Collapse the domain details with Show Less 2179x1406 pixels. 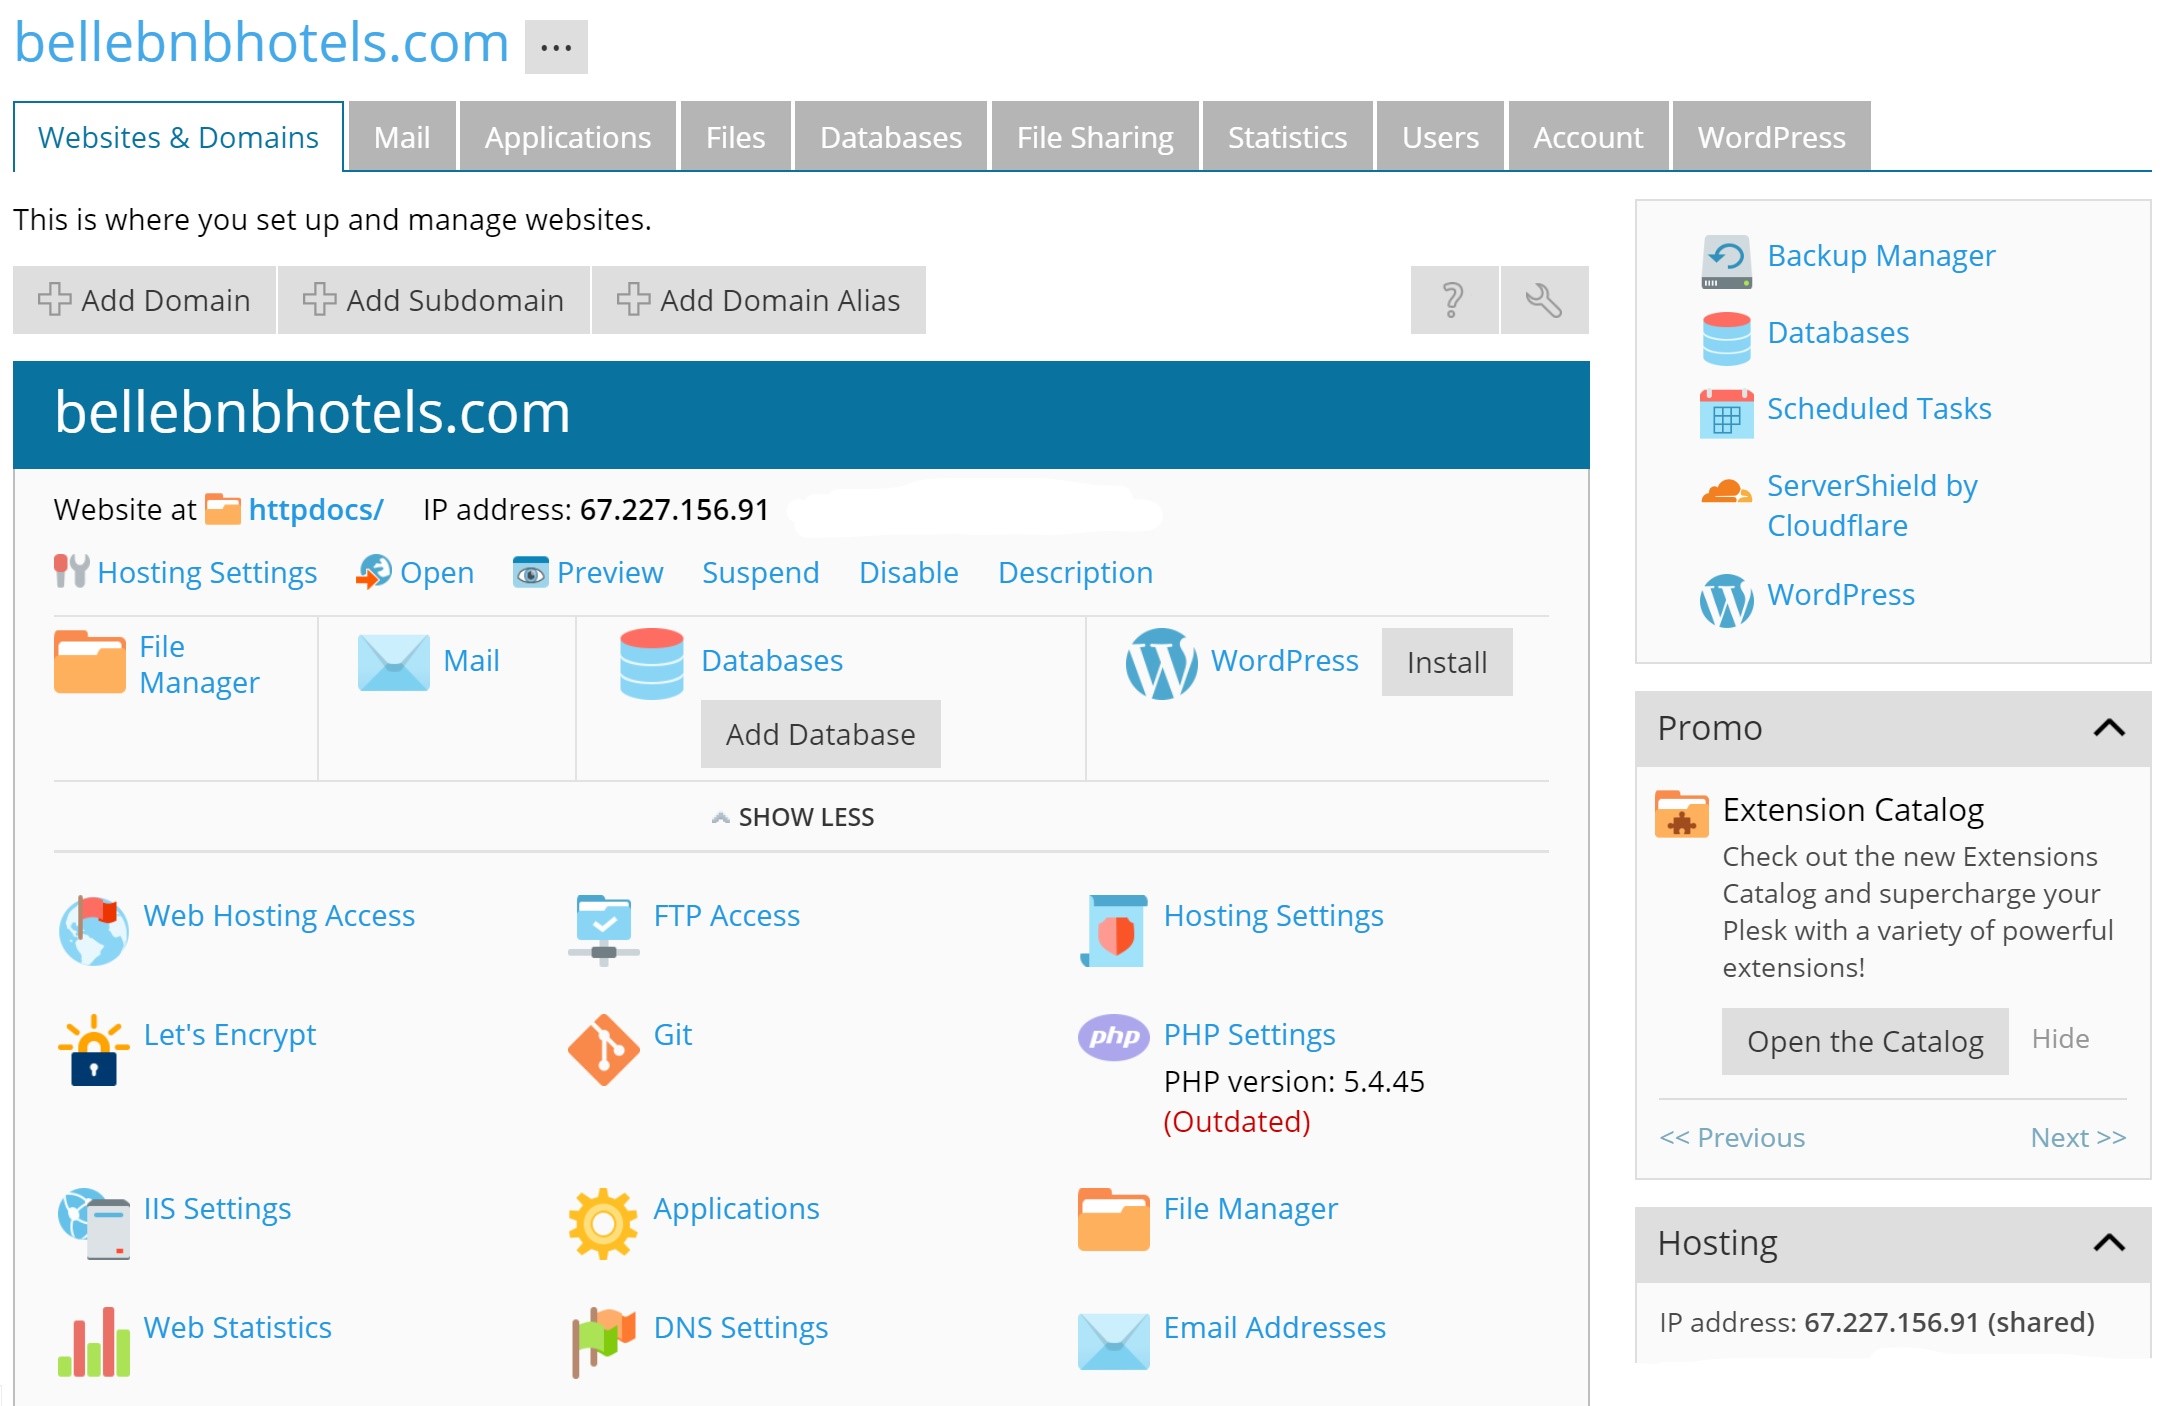(x=799, y=817)
